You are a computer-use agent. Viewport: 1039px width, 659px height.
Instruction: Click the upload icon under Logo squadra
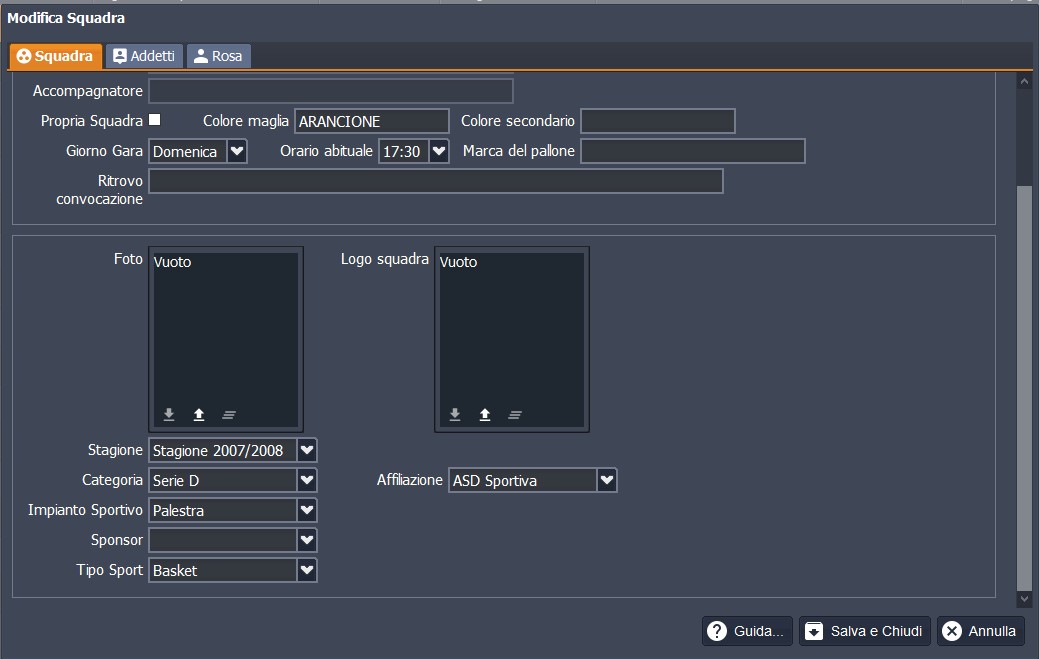[x=485, y=414]
